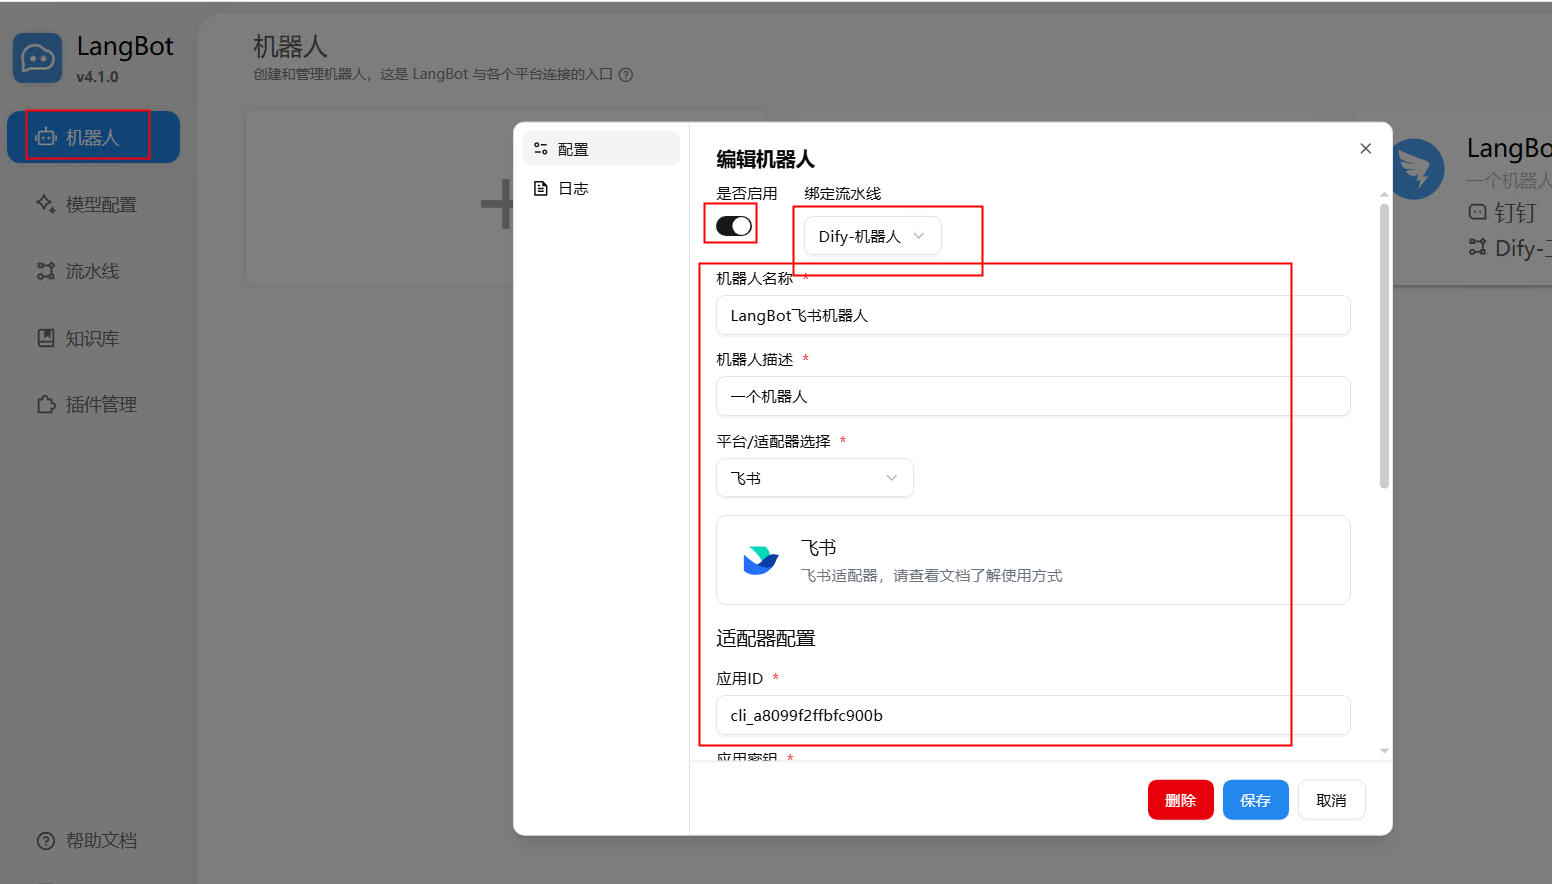
Task: Switch to the 日志 tab in dialog
Action: point(601,188)
